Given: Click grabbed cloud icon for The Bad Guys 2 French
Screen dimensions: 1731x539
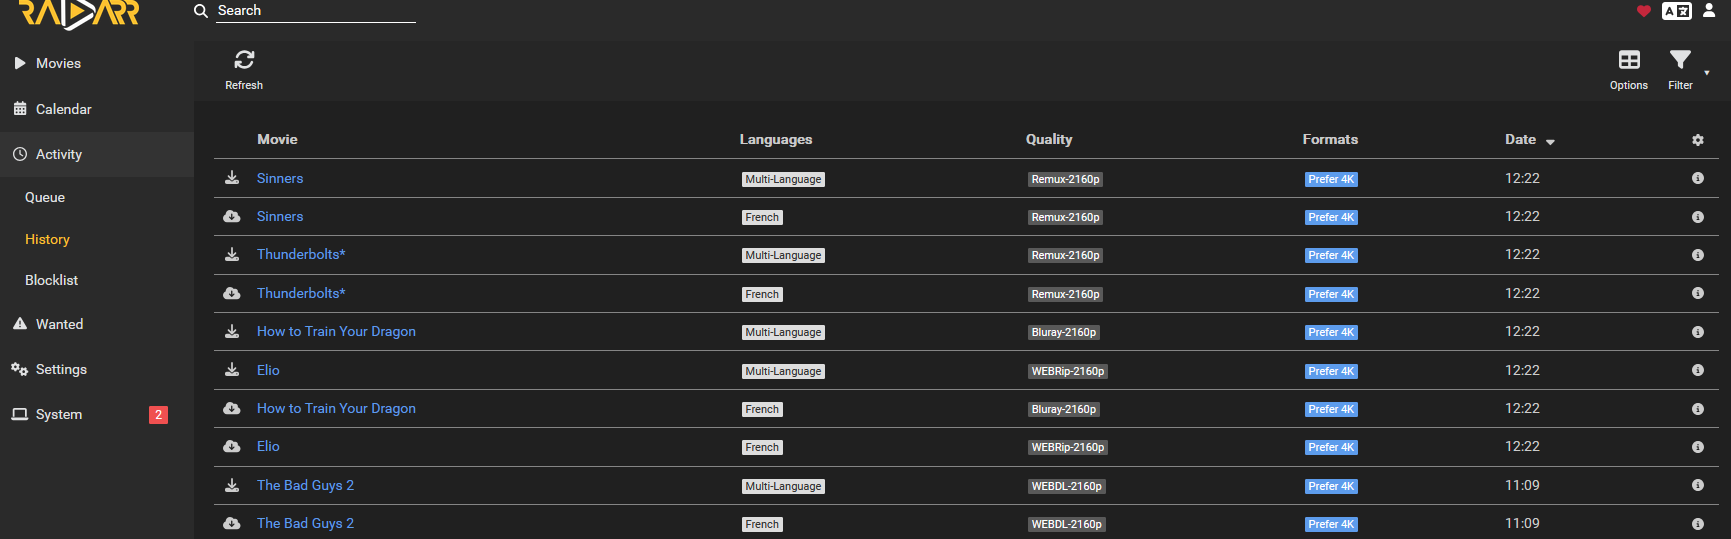Looking at the screenshot, I should pyautogui.click(x=232, y=523).
